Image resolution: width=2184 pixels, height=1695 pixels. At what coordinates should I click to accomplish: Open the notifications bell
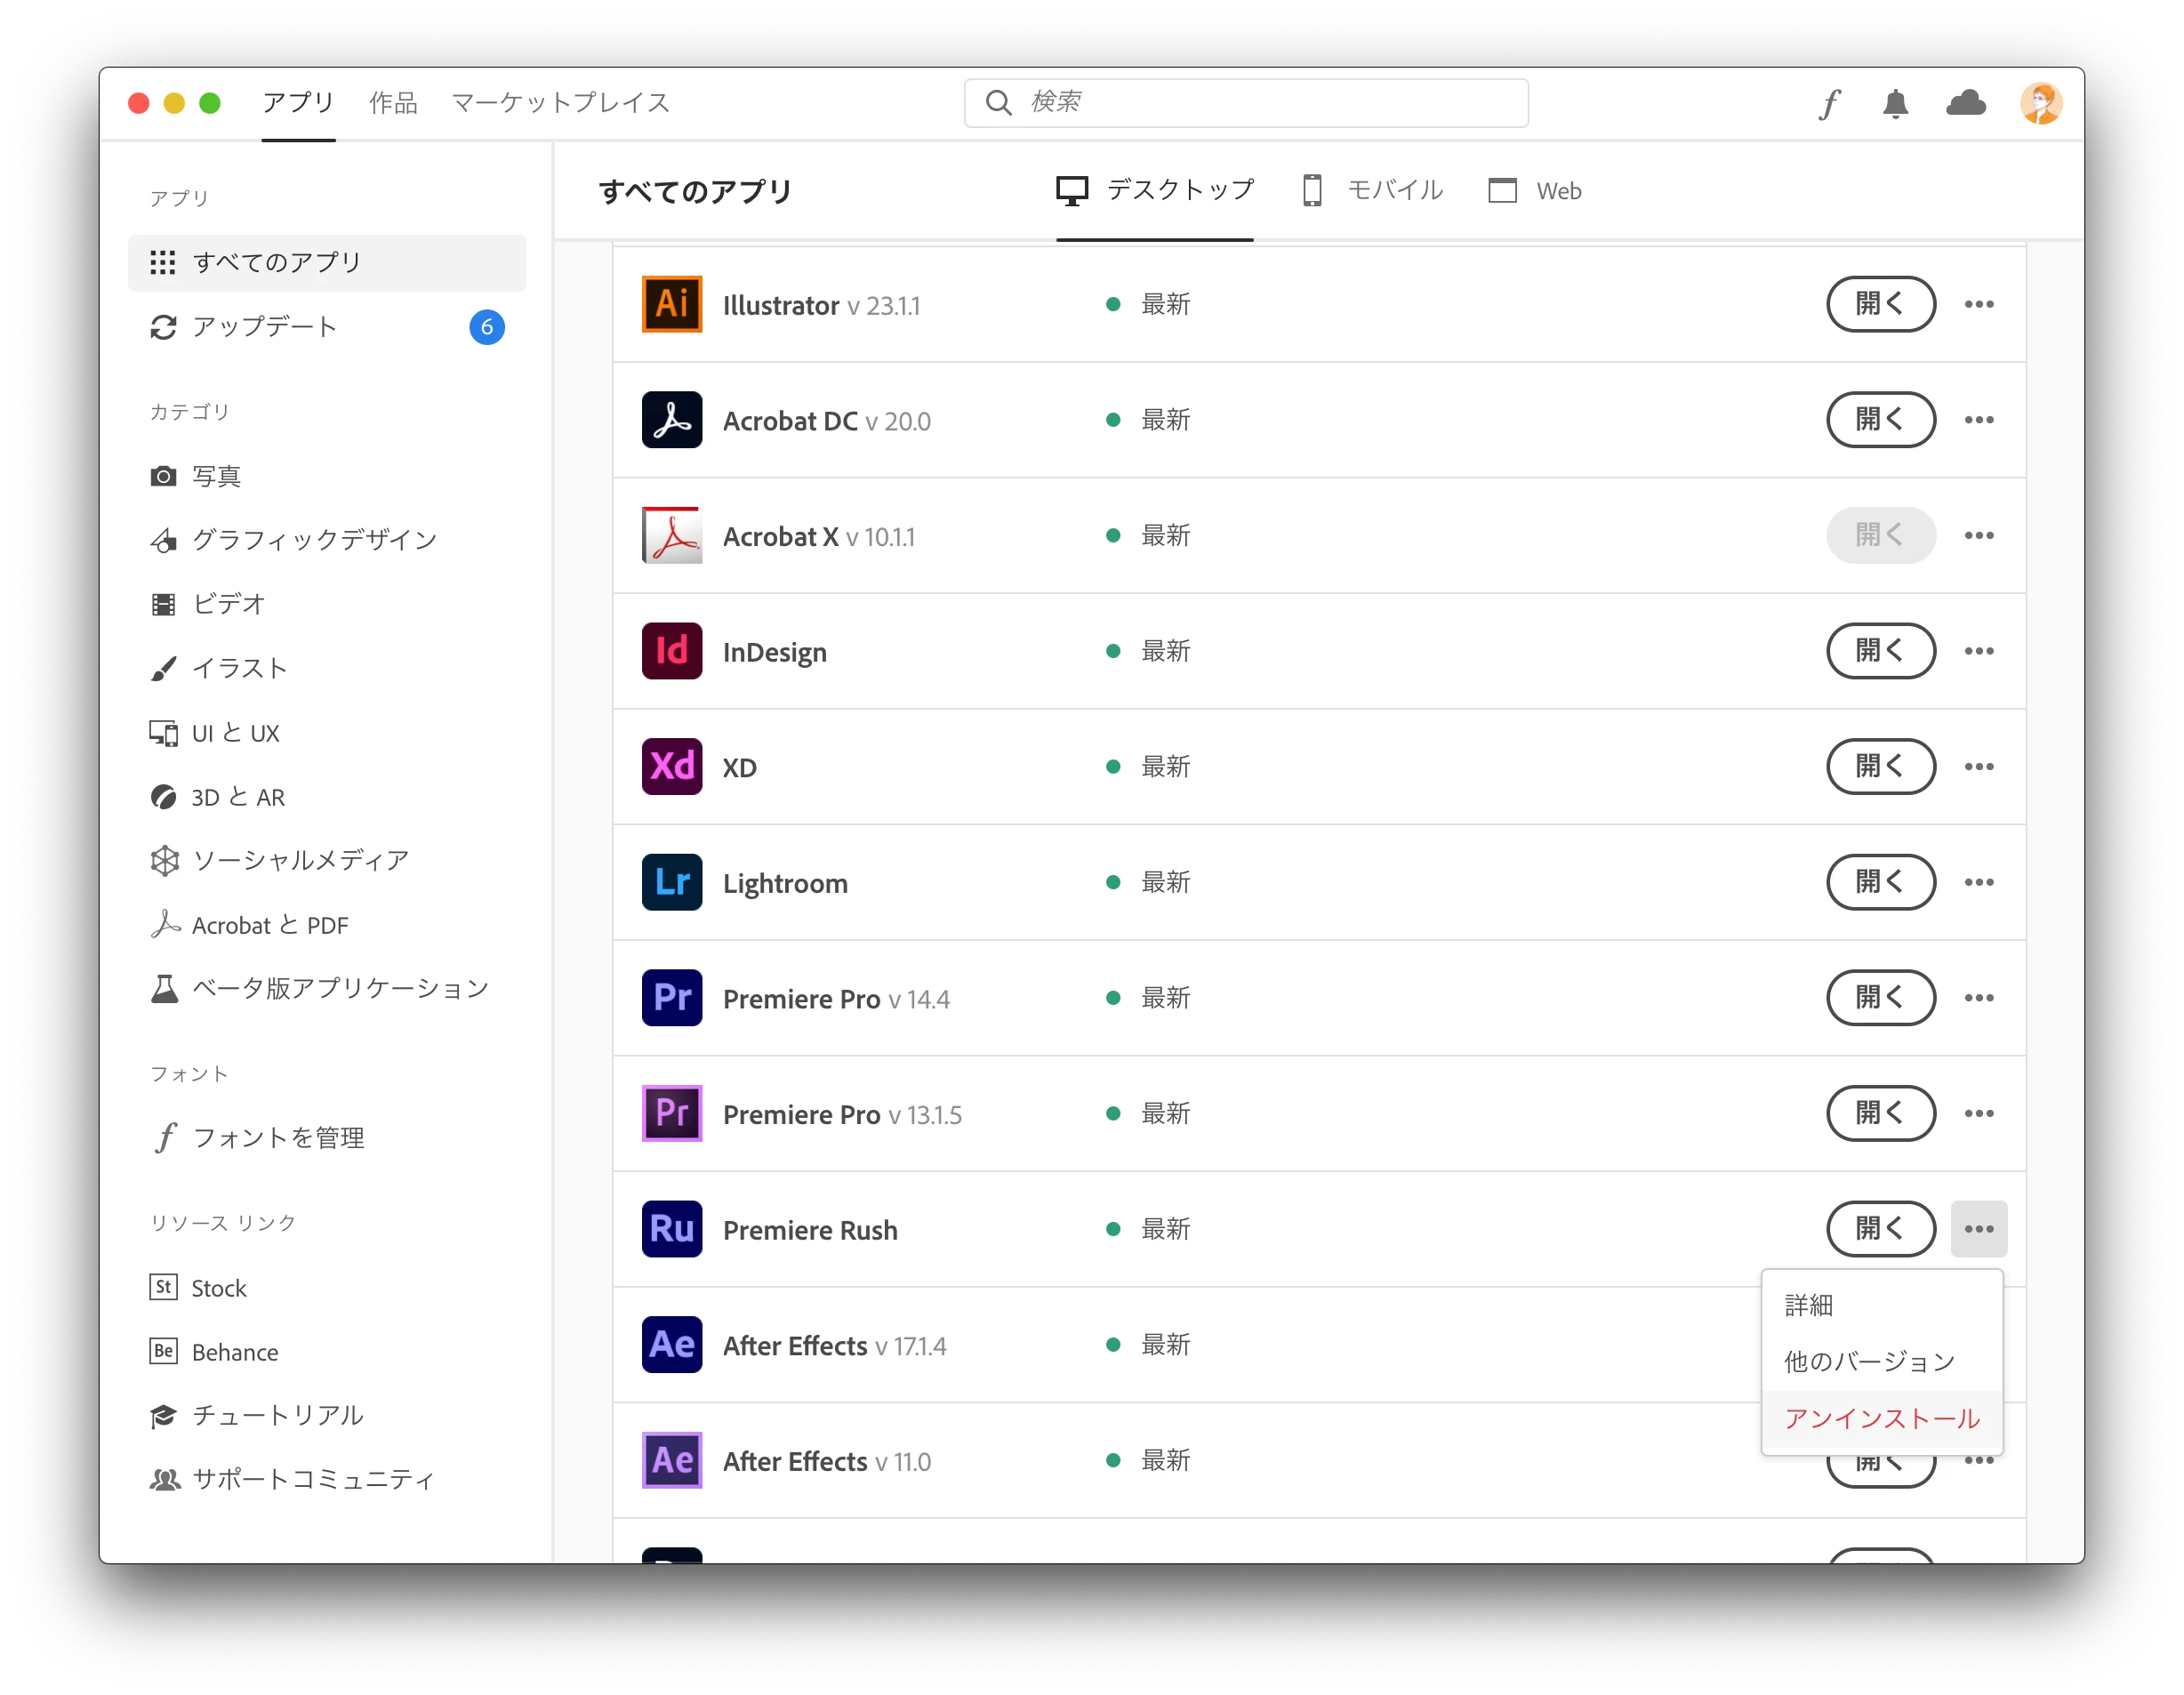tap(1895, 103)
